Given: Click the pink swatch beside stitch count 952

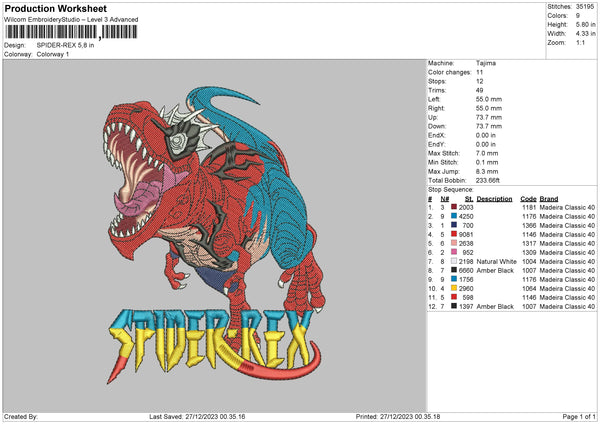Looking at the screenshot, I should [x=454, y=252].
